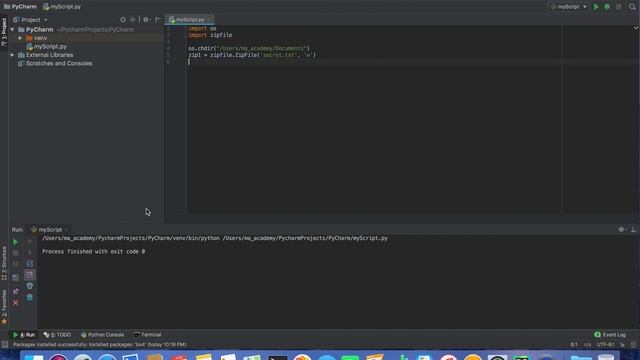
Task: Toggle soft-wrap in Run console
Action: (29, 264)
